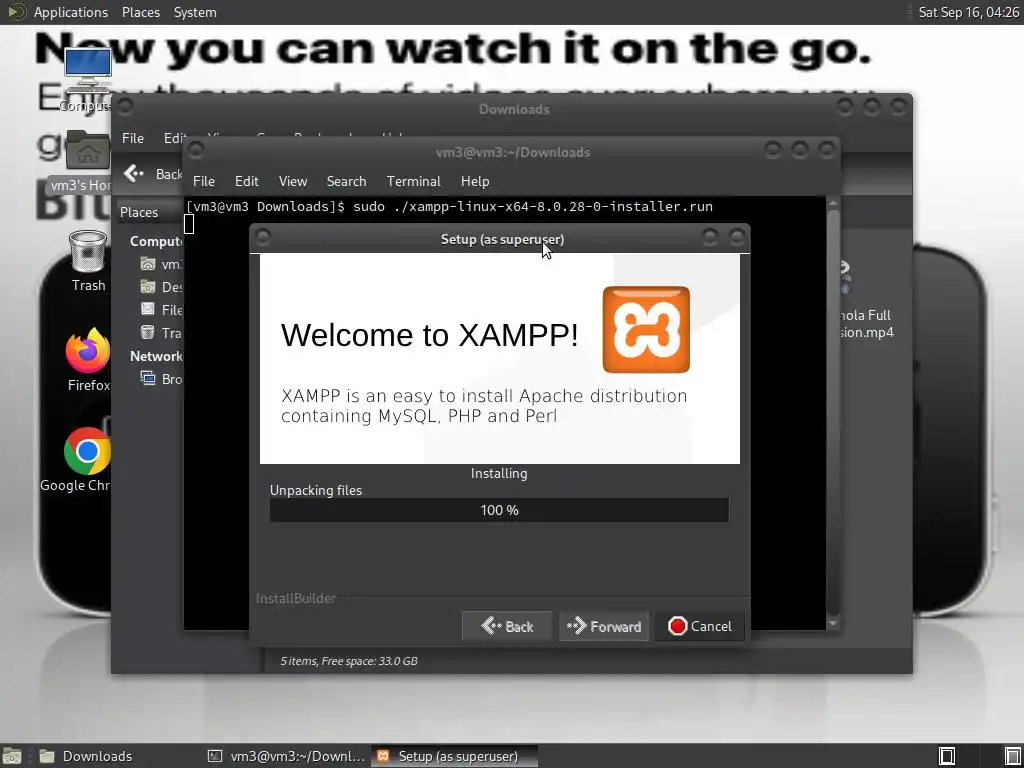Click the terminal window menu button
This screenshot has width=1024, height=768.
tap(196, 151)
